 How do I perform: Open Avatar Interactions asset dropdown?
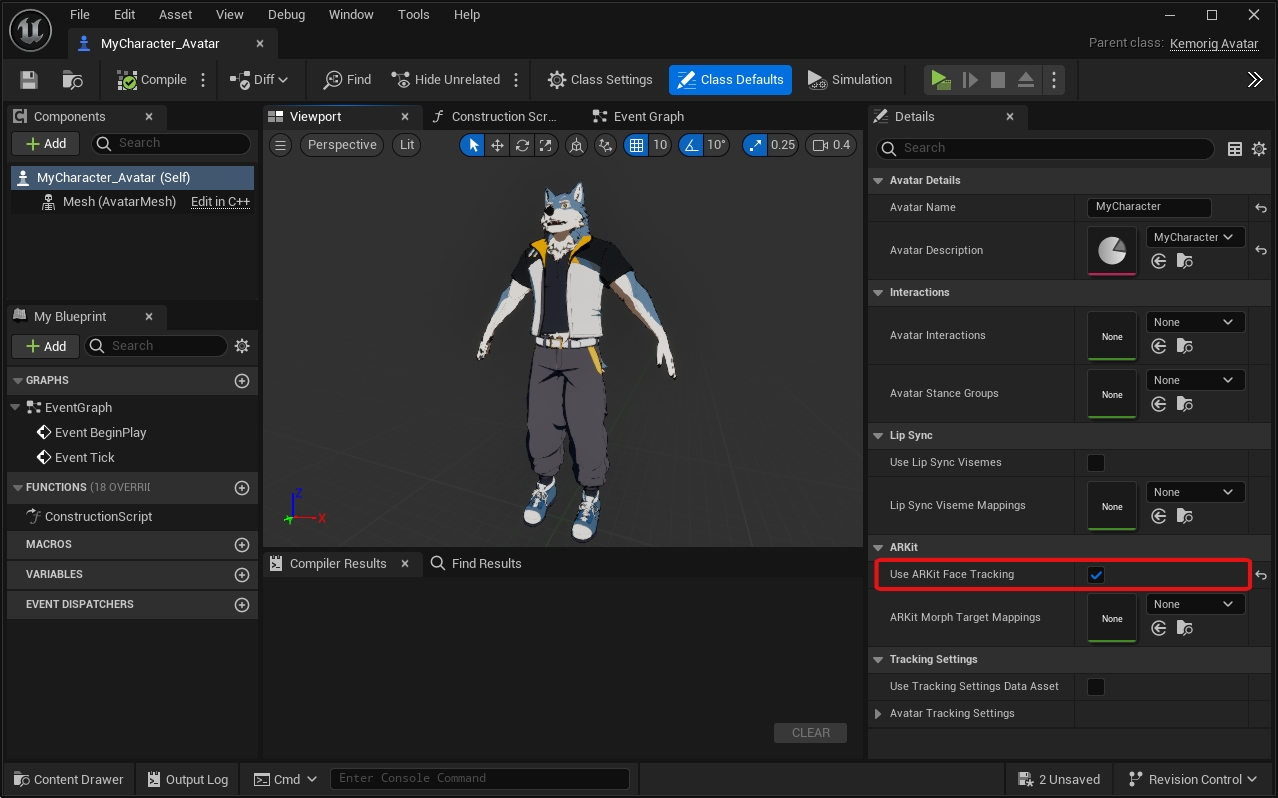(x=1195, y=322)
